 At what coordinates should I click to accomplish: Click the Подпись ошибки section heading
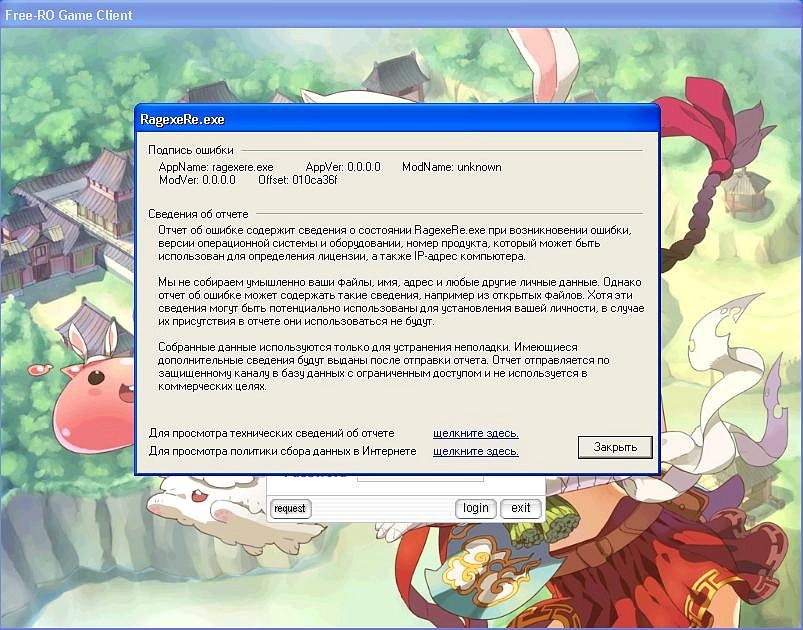tap(191, 150)
